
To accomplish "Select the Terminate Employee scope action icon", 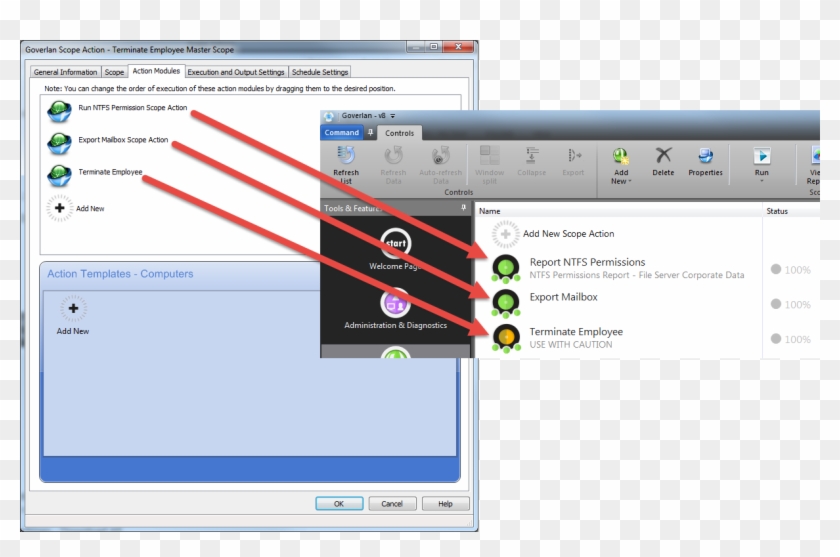I will click(506, 338).
